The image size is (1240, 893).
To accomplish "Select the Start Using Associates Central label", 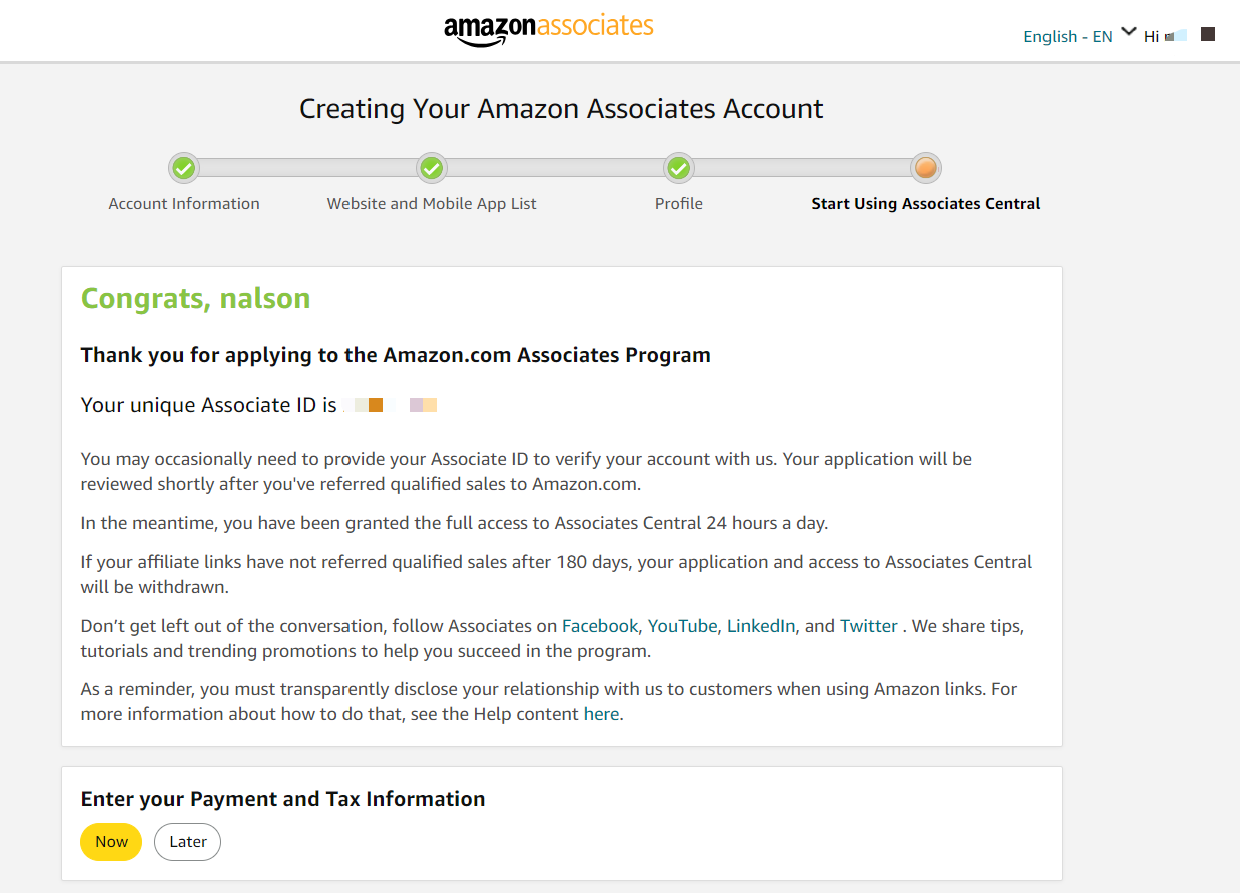I will 926,204.
